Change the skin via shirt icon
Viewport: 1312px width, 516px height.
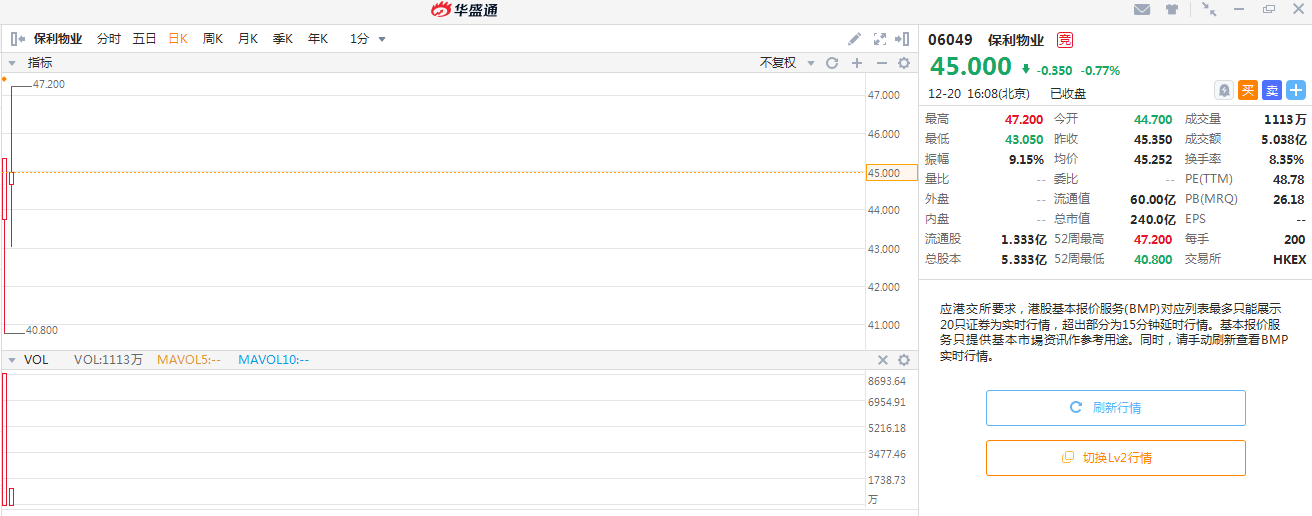coord(1172,10)
